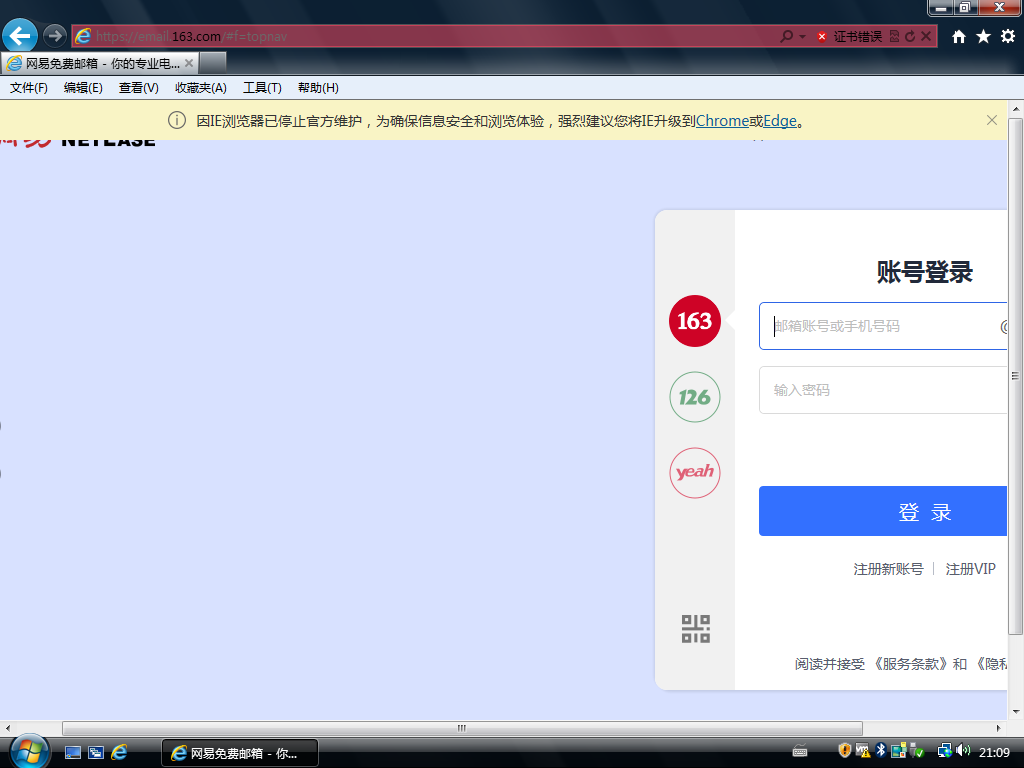Open the 编辑(E) menu

pyautogui.click(x=83, y=88)
